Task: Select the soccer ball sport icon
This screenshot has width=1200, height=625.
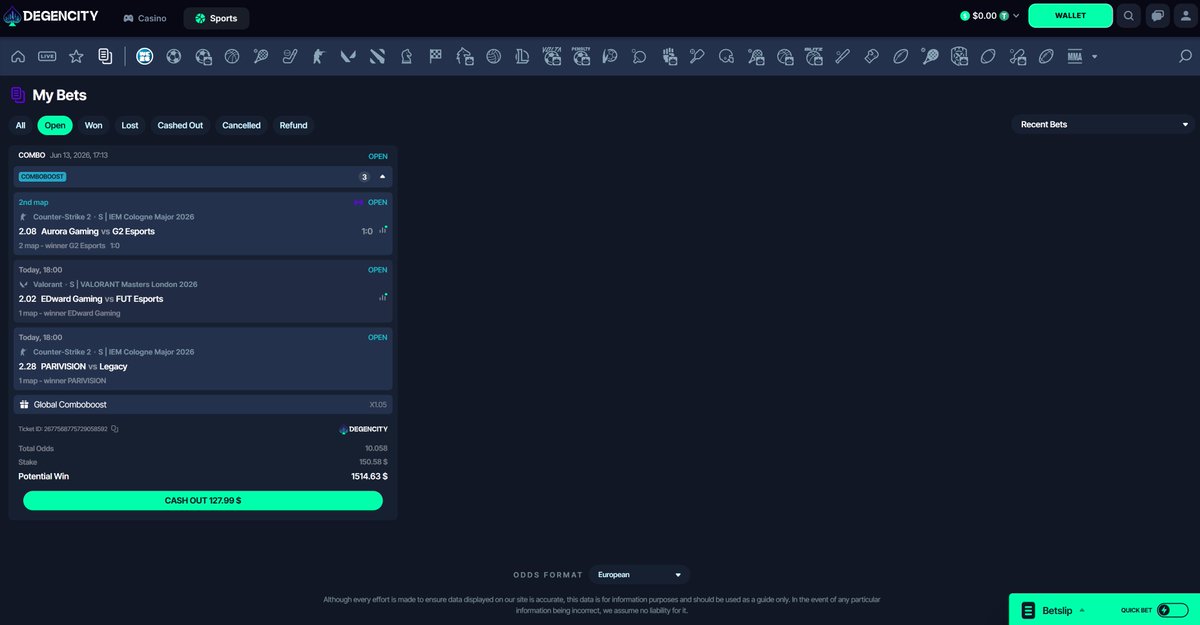Action: 174,57
